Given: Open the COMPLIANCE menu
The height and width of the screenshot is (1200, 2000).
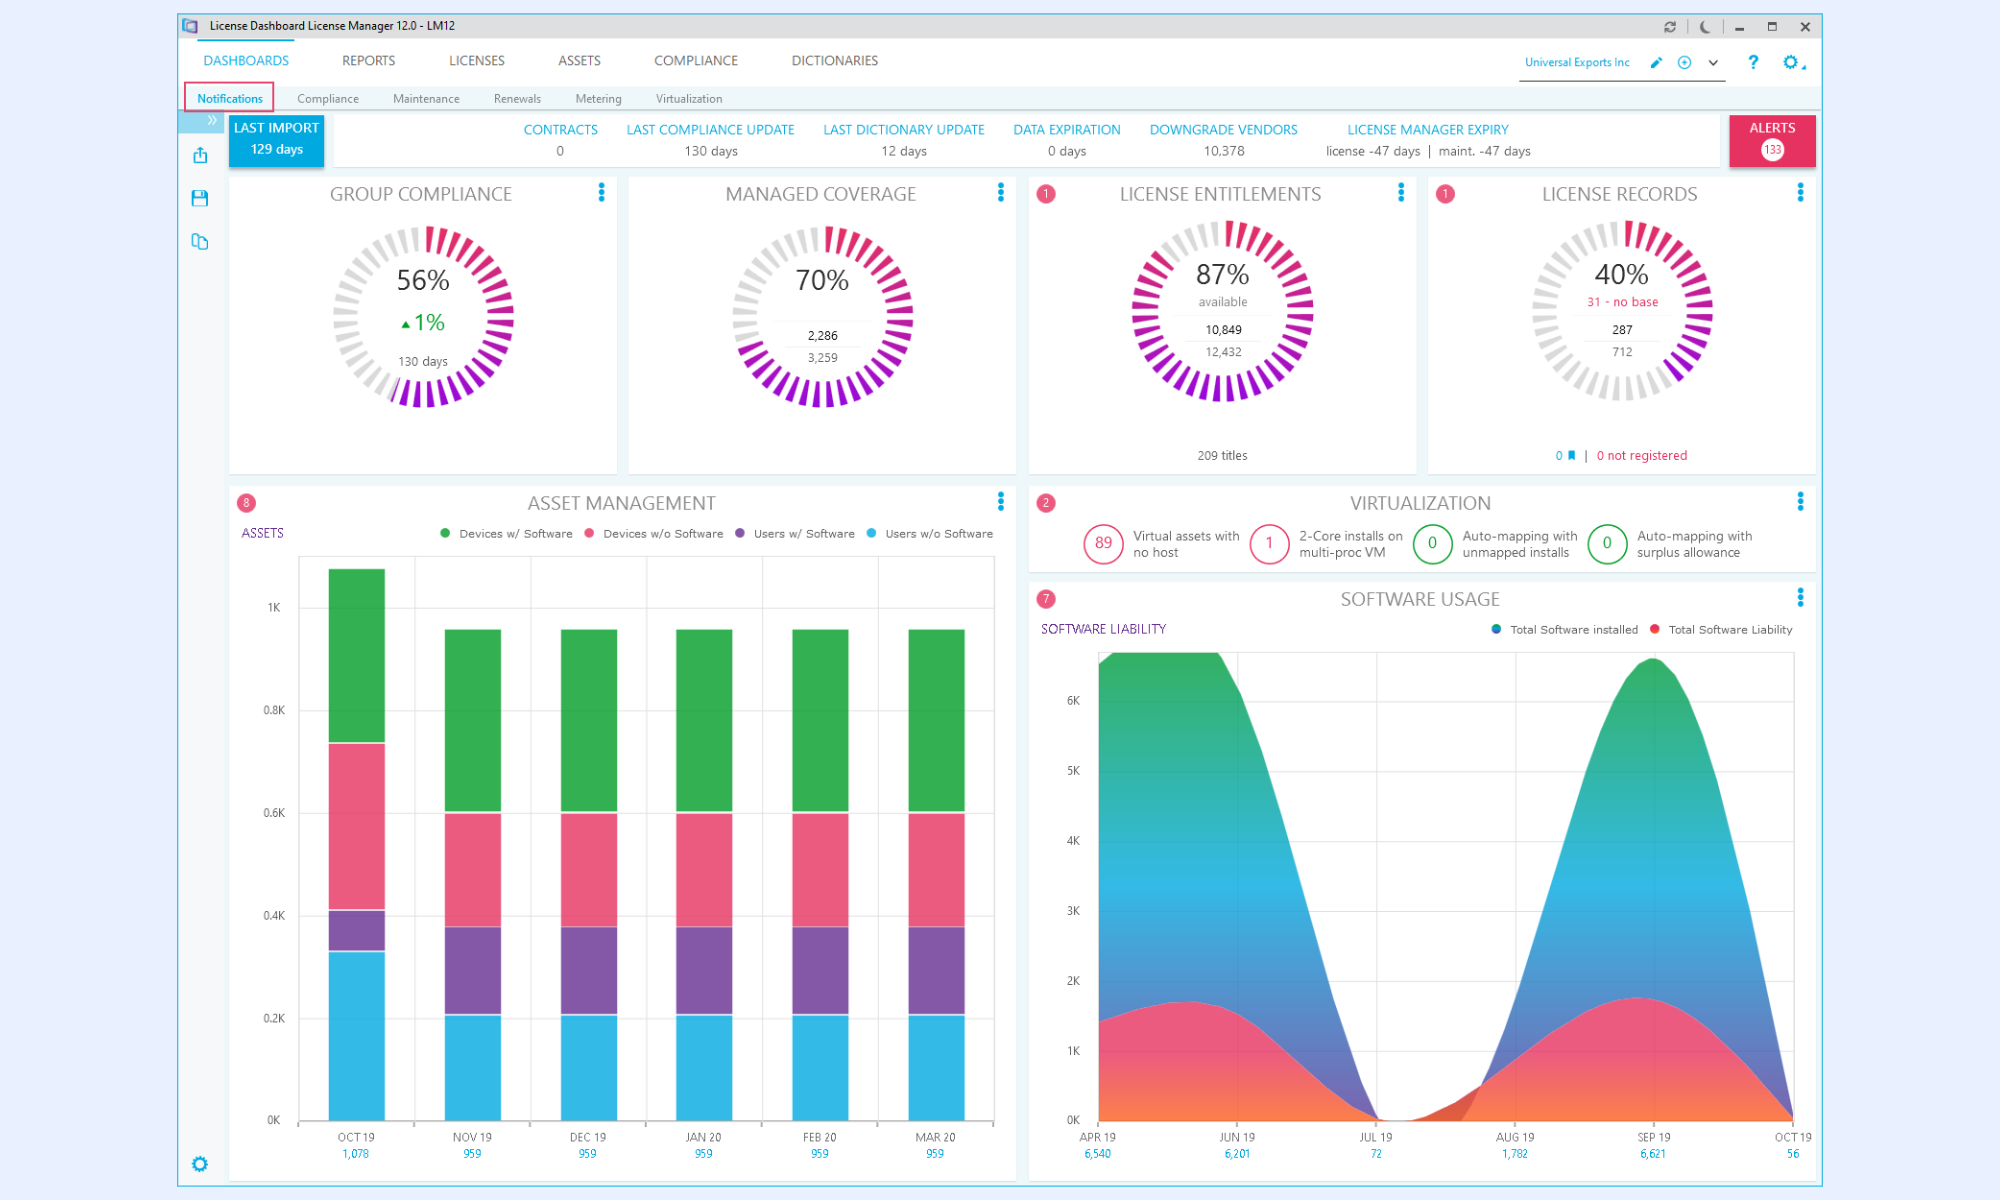Looking at the screenshot, I should pyautogui.click(x=696, y=61).
